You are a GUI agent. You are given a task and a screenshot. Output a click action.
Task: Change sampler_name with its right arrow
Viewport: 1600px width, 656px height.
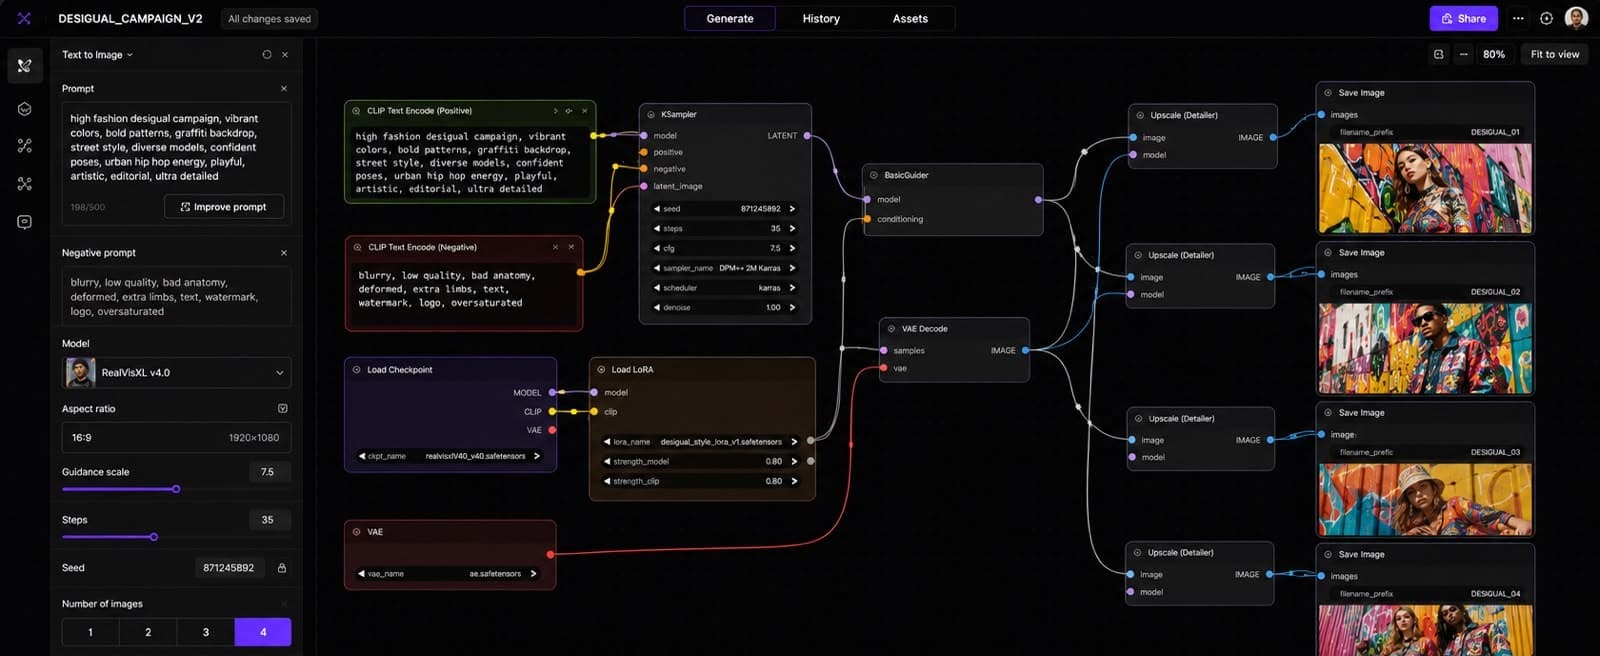792,268
